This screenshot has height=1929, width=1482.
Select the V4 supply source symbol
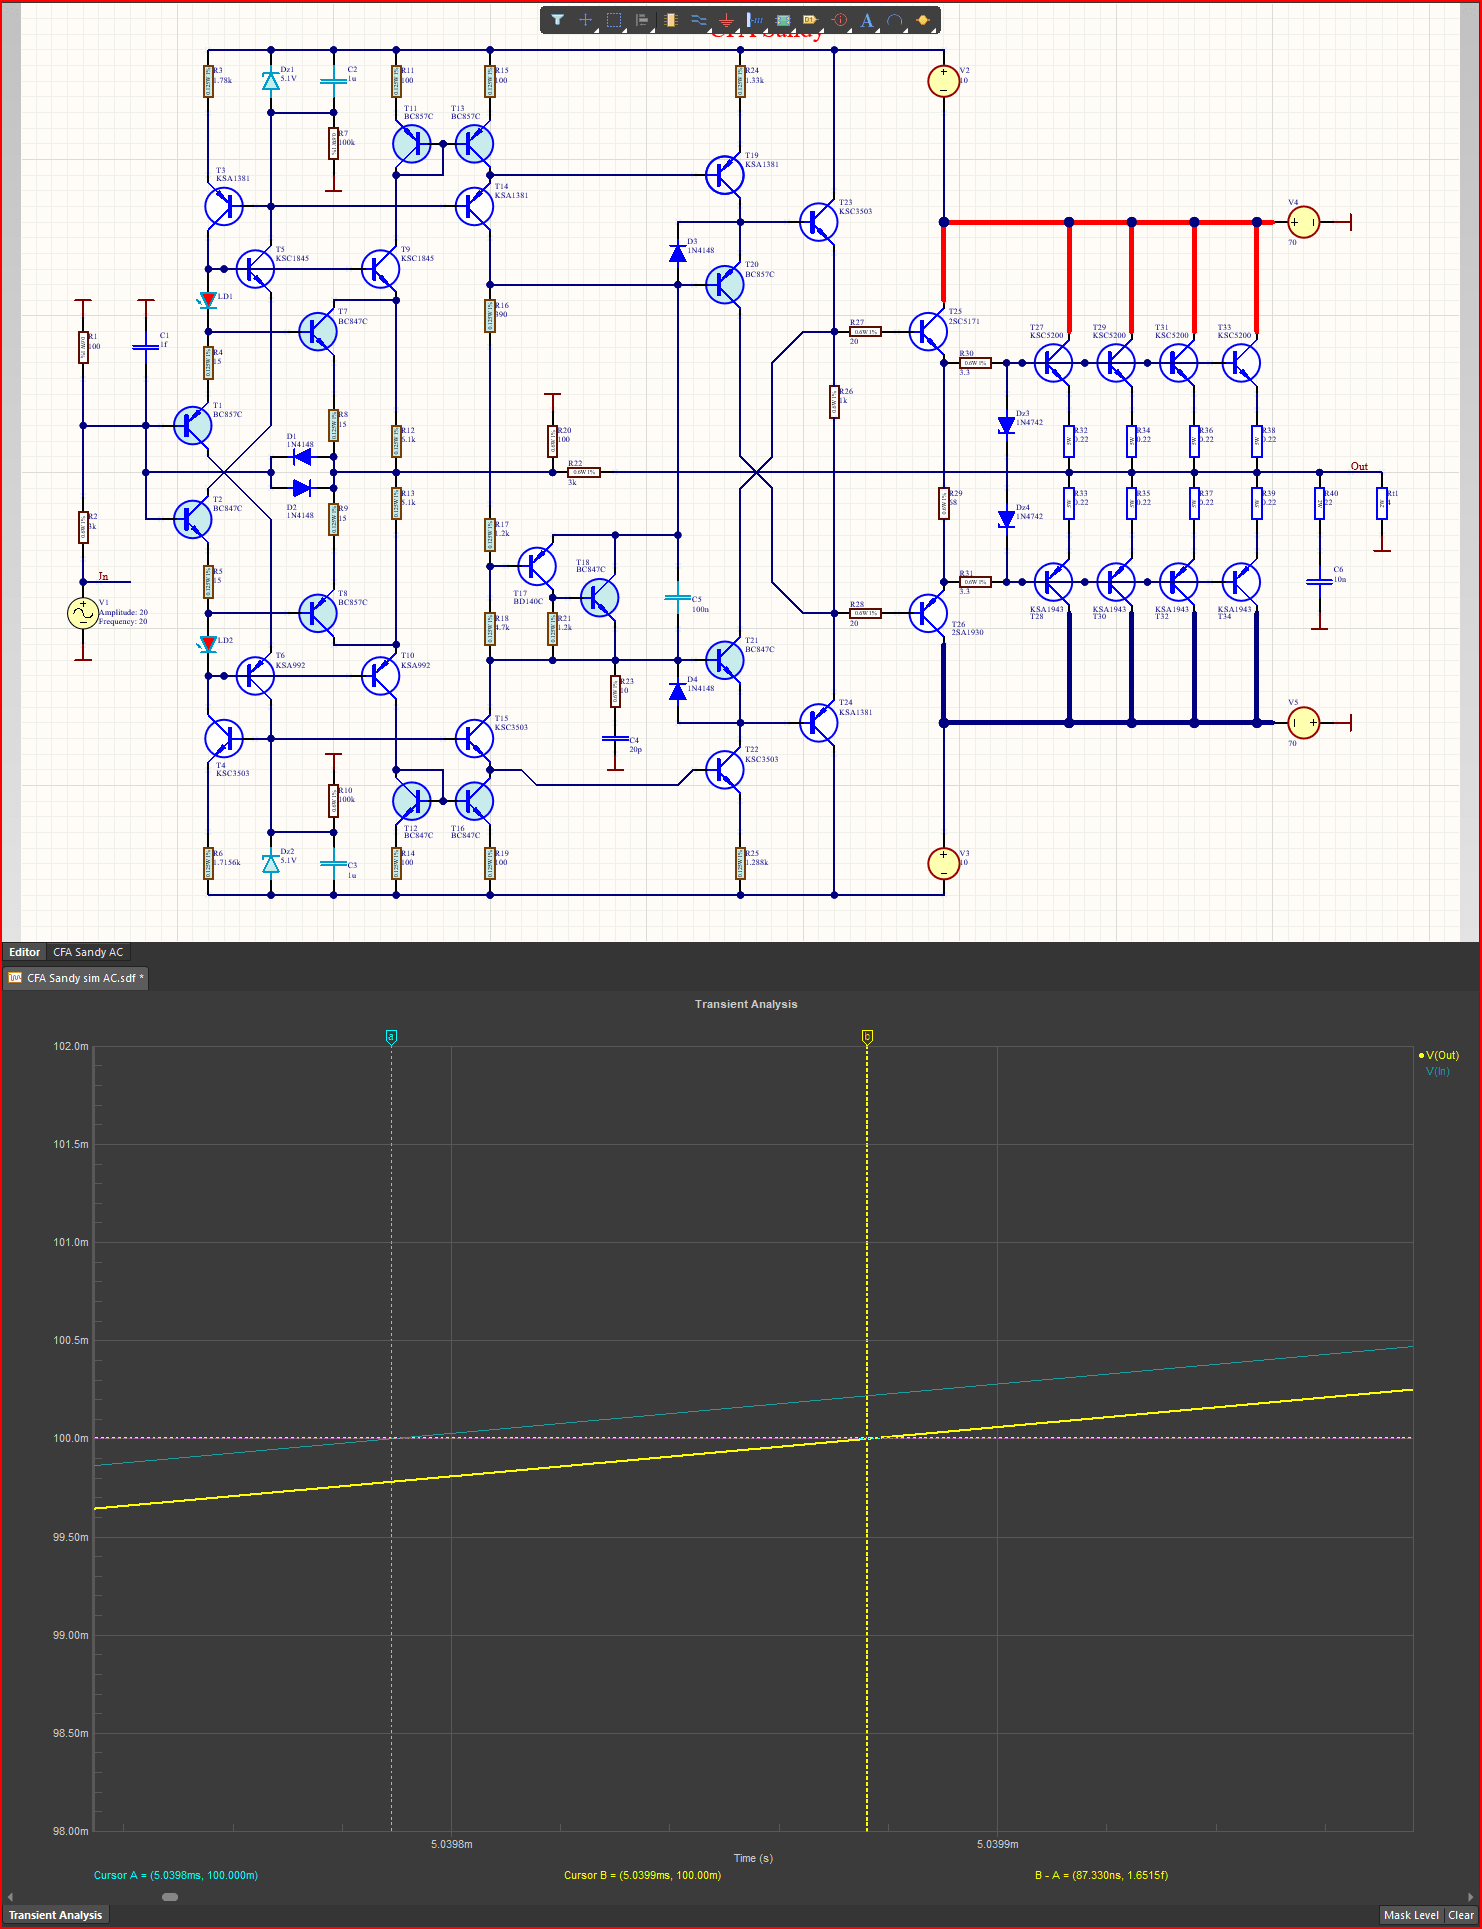point(1303,222)
